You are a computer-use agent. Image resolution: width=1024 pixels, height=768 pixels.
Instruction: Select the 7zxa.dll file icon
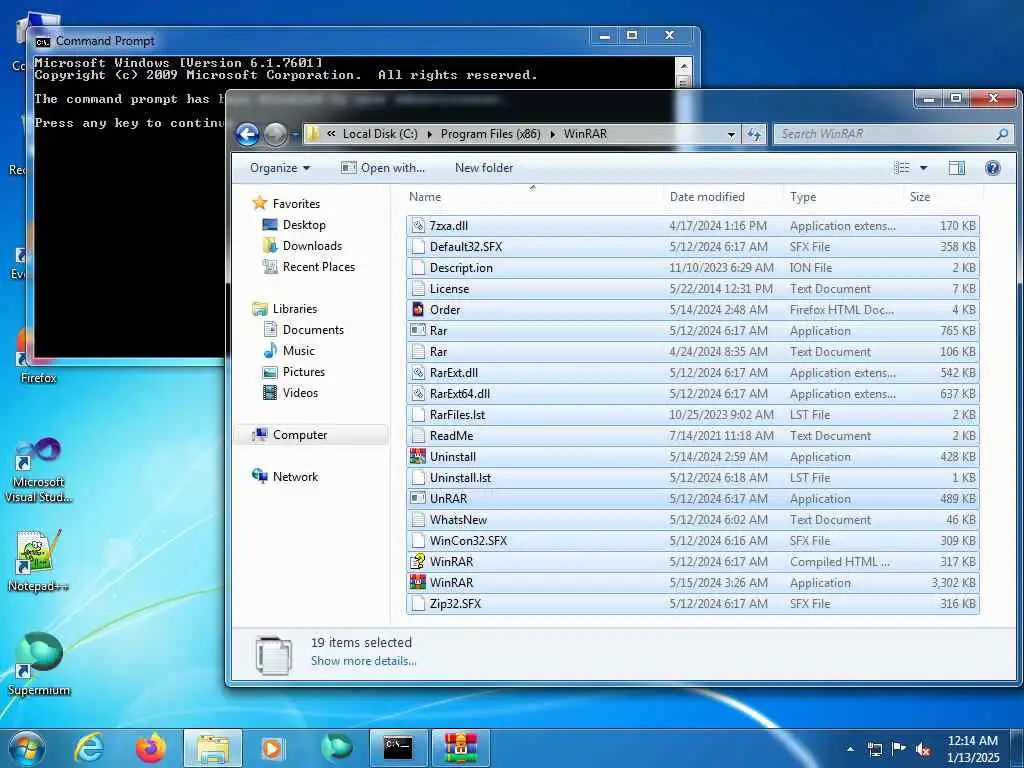coord(418,226)
